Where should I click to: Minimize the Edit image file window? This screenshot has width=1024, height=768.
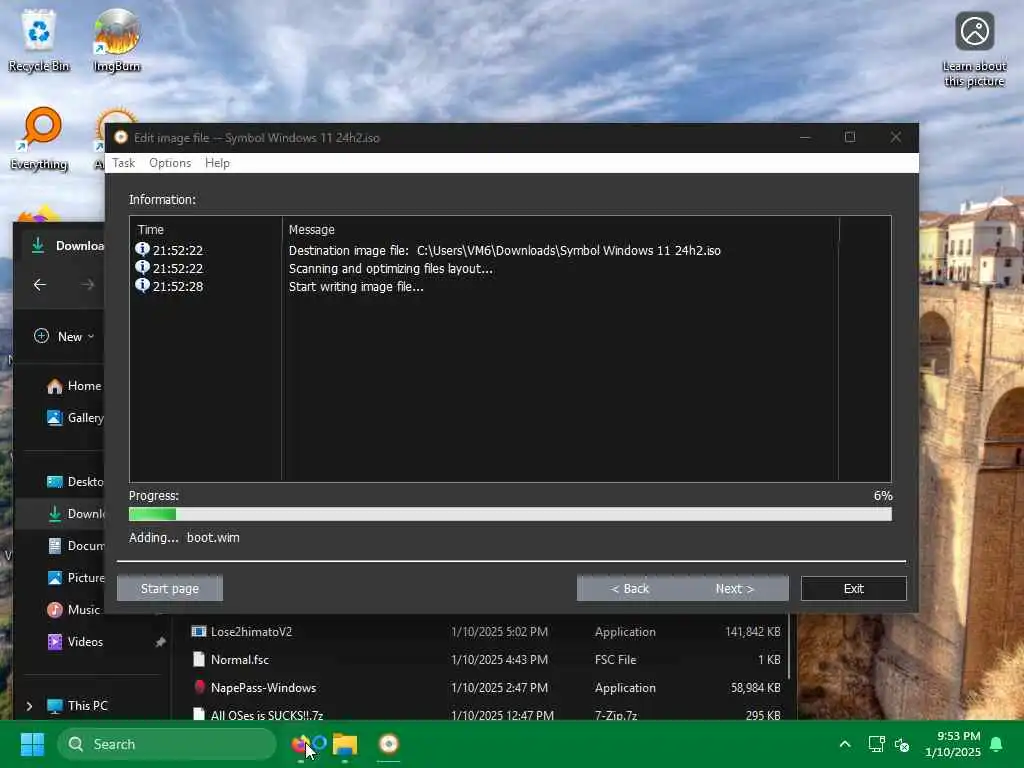click(x=805, y=137)
